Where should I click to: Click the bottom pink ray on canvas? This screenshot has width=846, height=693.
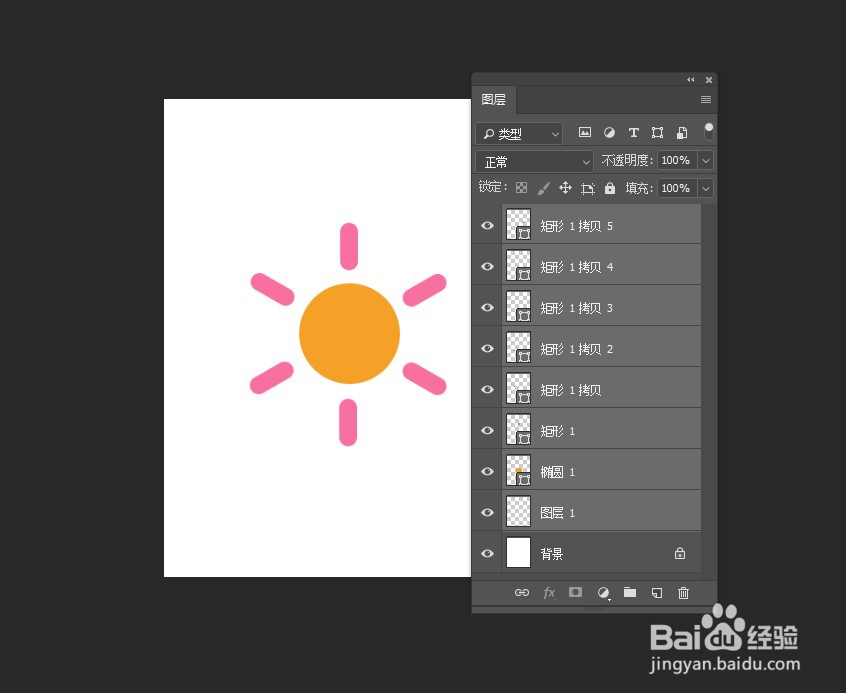348,423
